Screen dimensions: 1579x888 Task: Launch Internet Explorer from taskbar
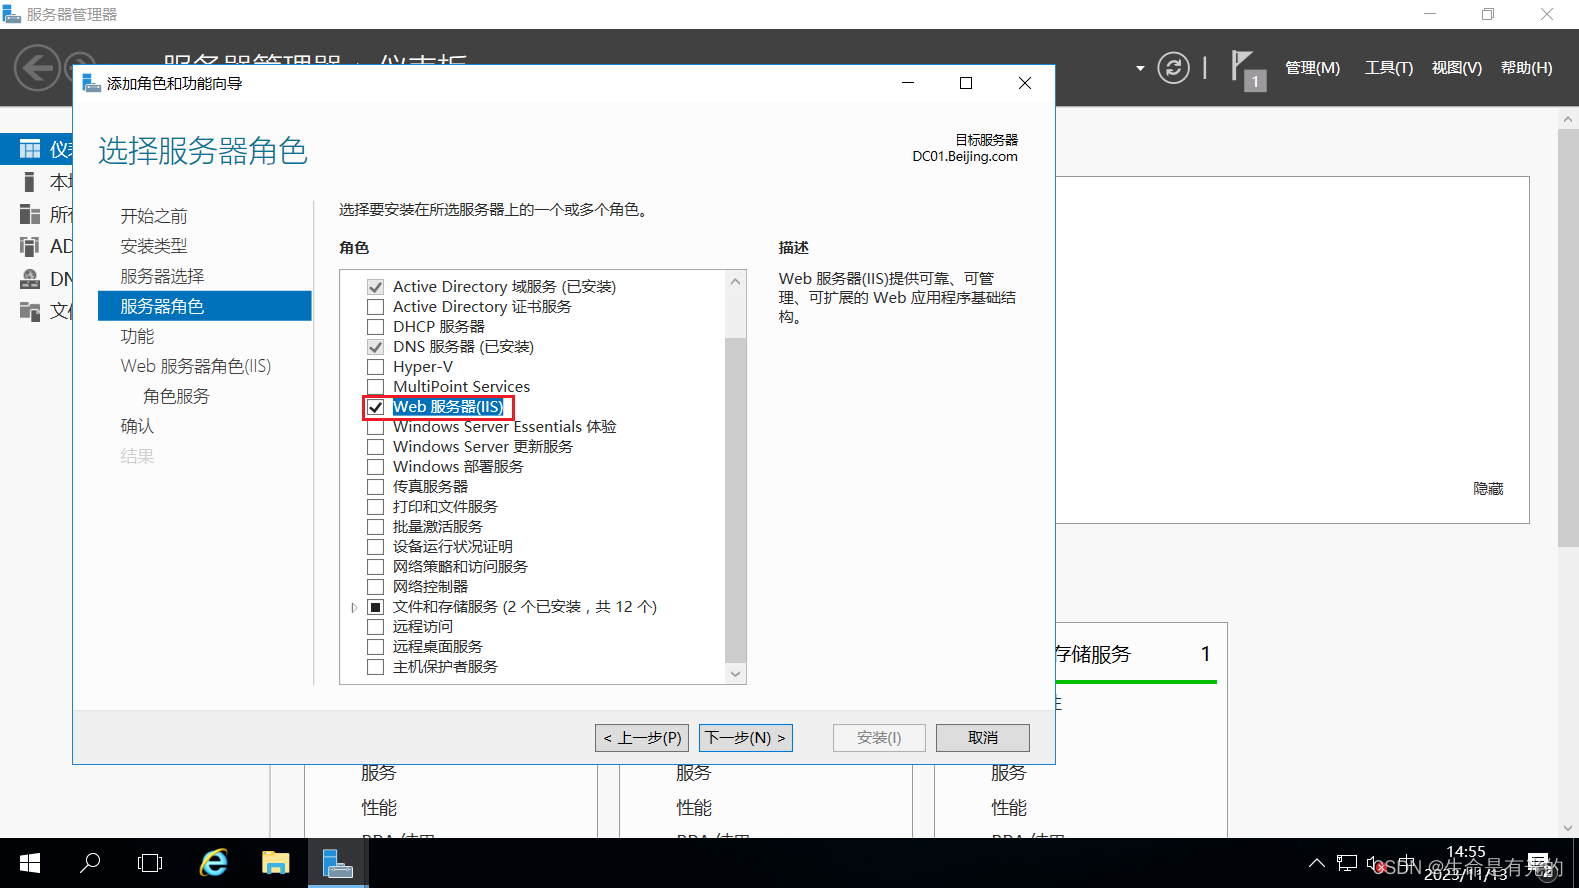point(214,863)
